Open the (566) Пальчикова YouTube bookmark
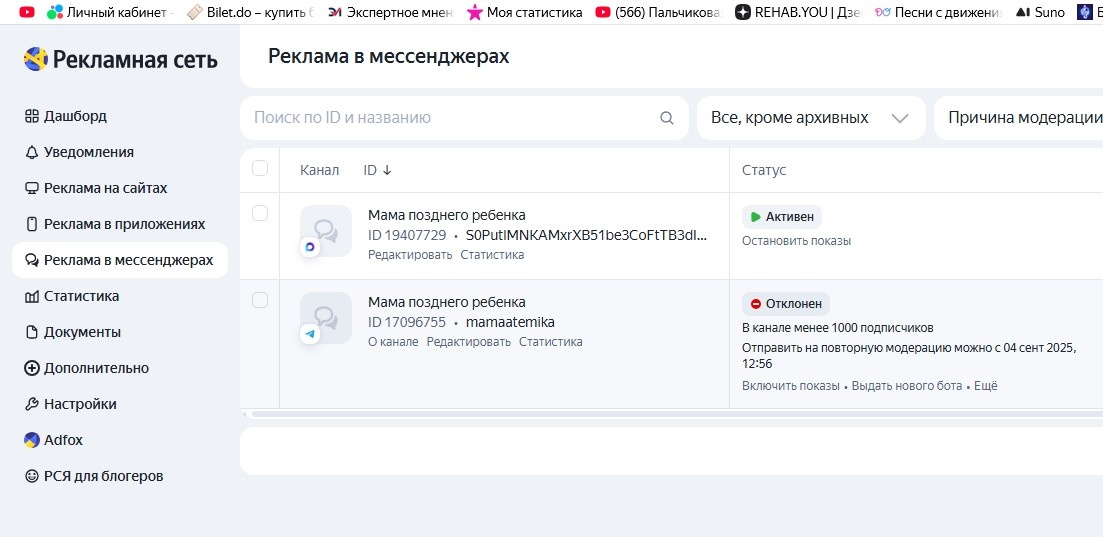The width and height of the screenshot is (1103, 537). pos(659,12)
